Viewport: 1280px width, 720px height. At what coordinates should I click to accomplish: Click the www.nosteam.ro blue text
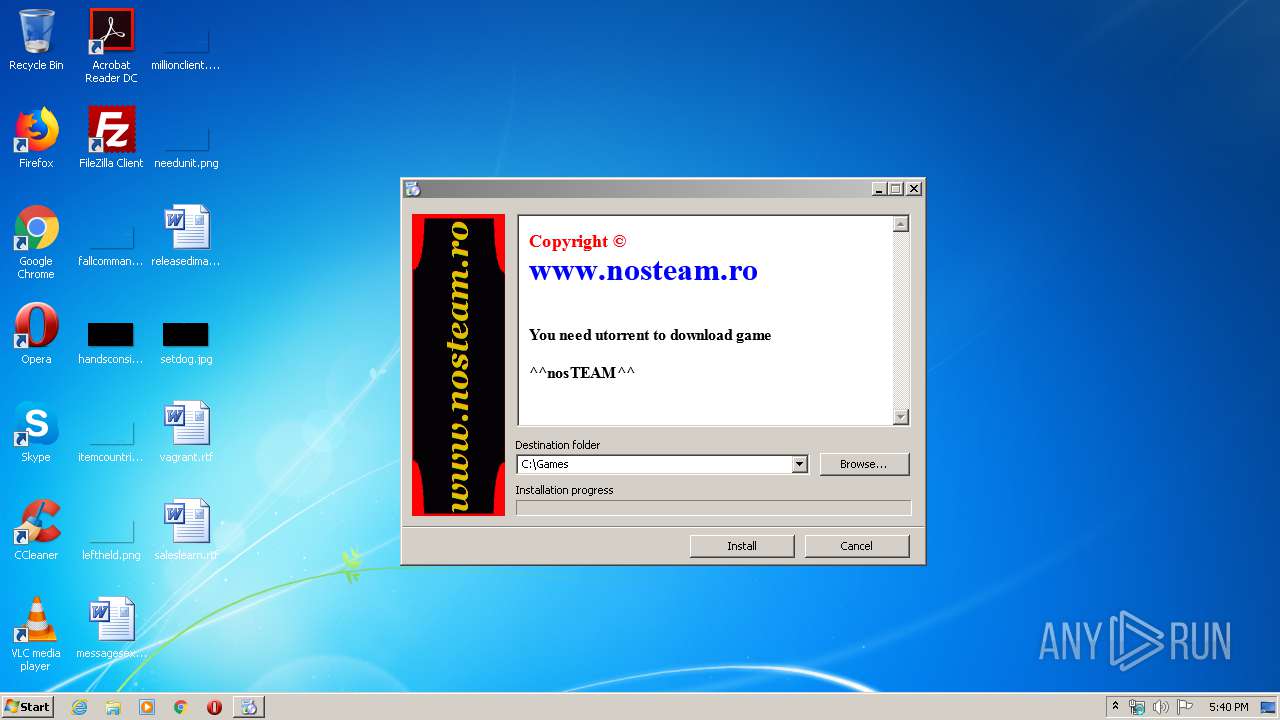point(643,271)
